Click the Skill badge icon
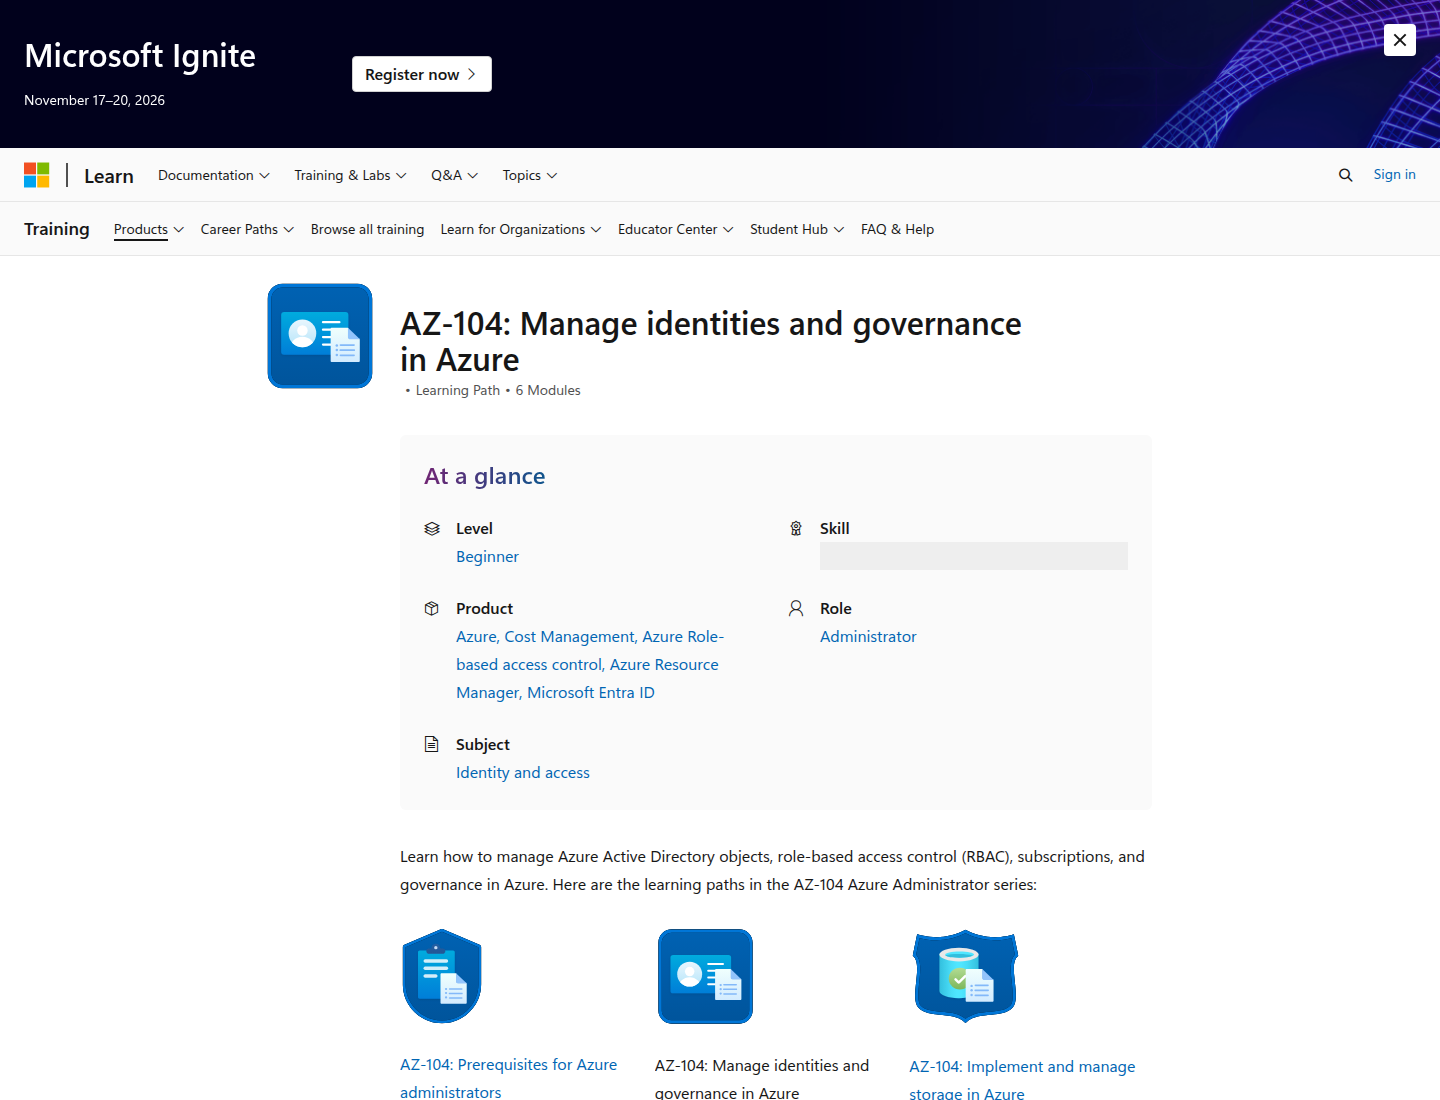Screen dimensions: 1440x1100 pos(796,528)
